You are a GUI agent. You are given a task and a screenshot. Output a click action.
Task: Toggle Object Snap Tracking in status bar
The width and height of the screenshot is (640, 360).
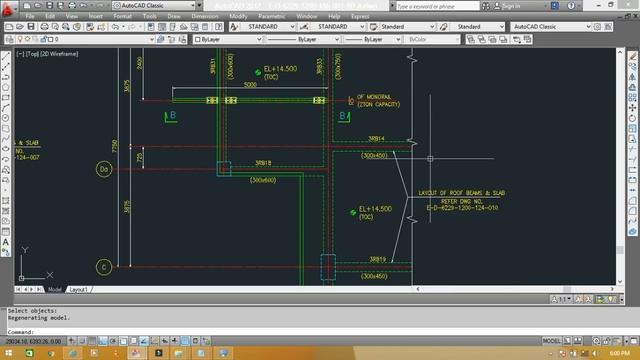(144, 341)
